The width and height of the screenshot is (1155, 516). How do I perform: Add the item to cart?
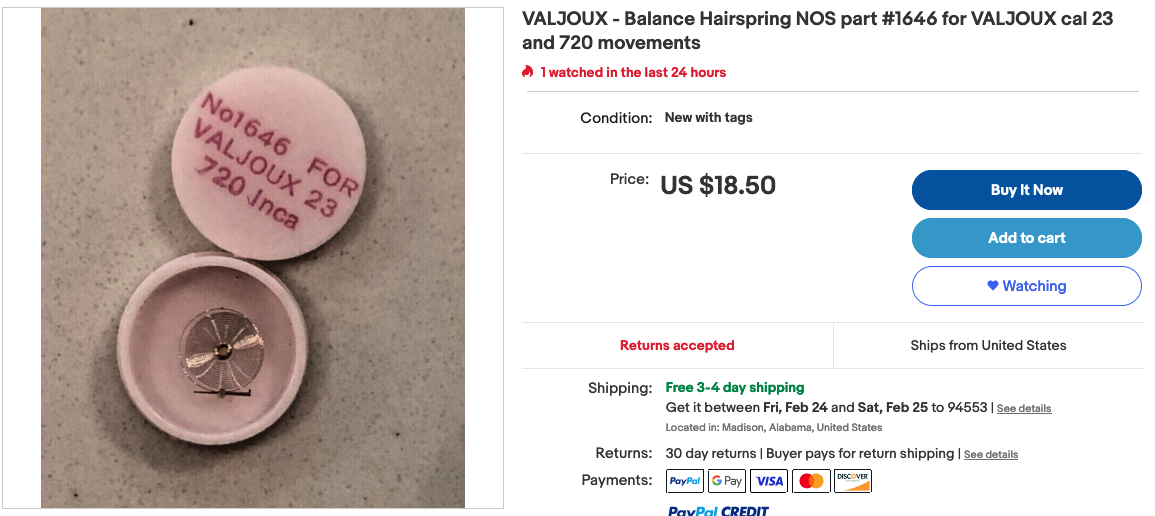(1026, 238)
